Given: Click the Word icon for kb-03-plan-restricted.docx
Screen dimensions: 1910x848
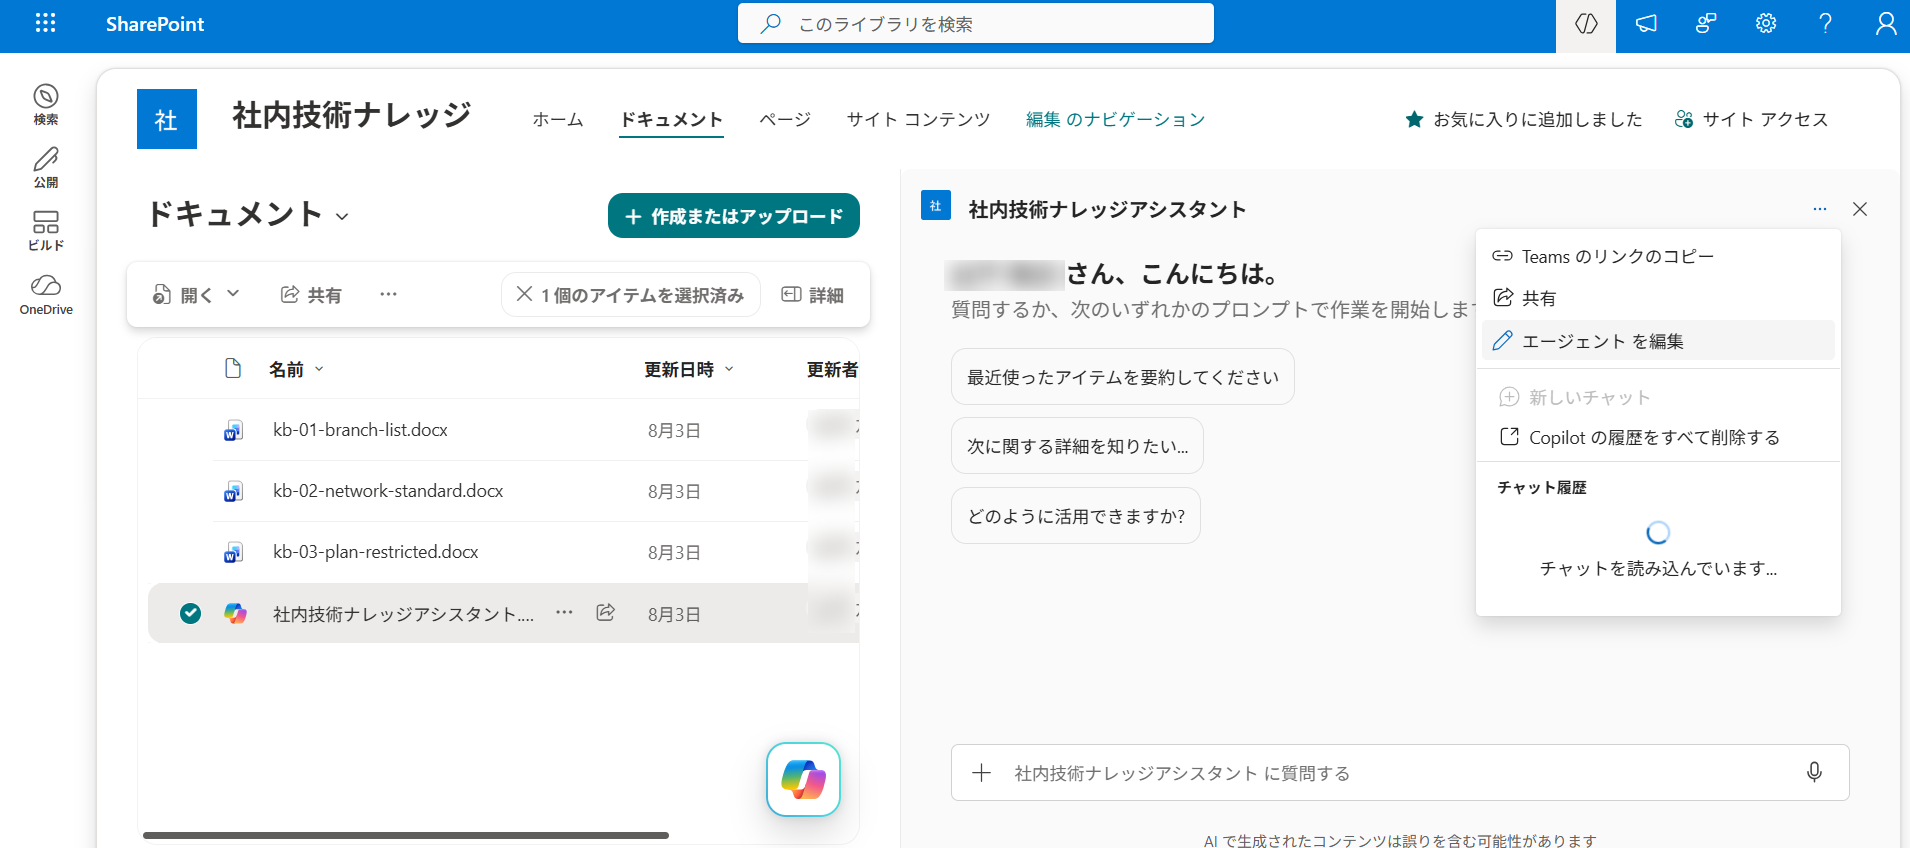Looking at the screenshot, I should coord(233,553).
